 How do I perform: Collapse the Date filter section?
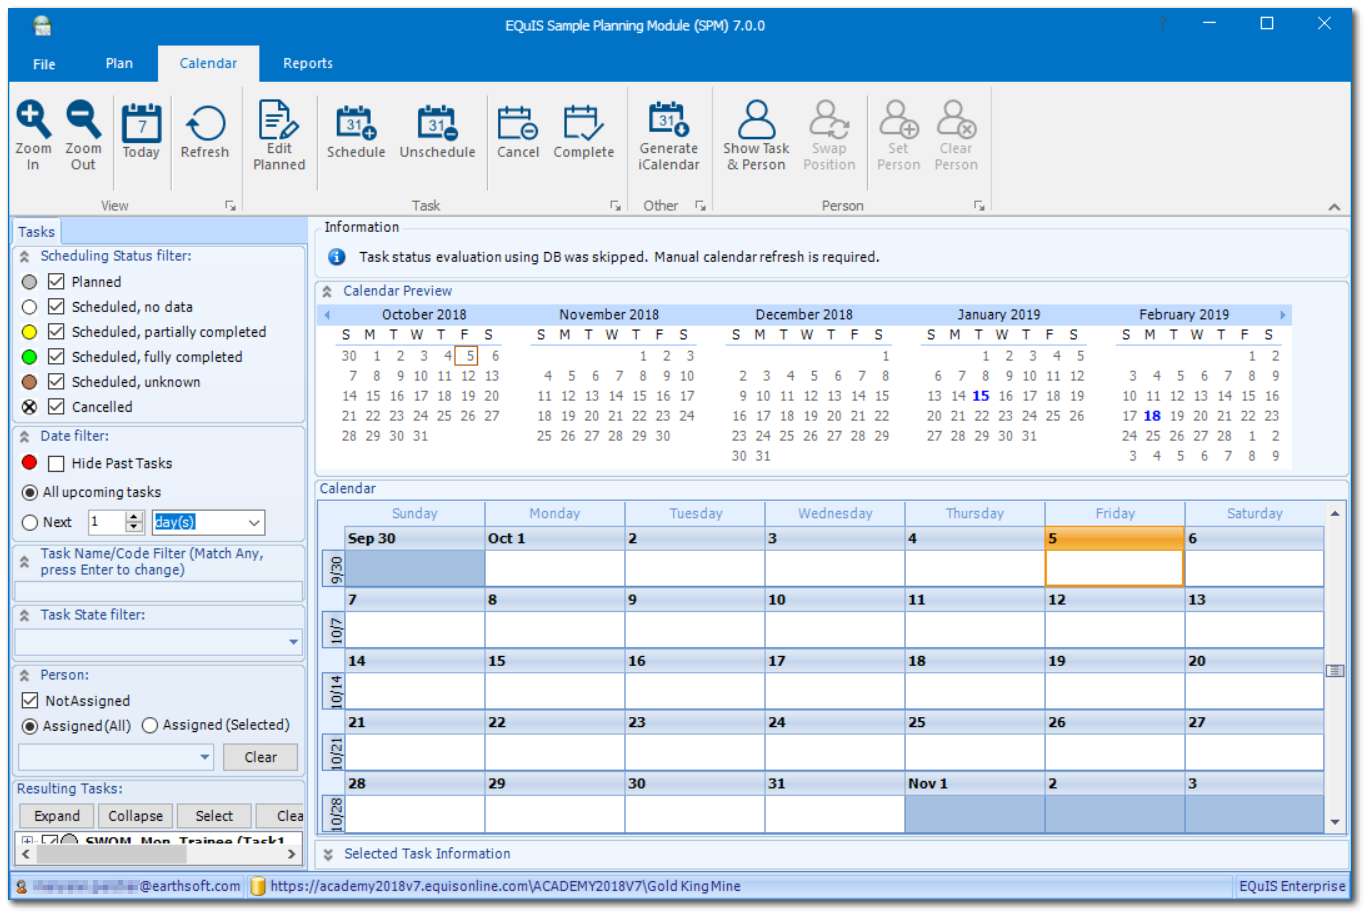pyautogui.click(x=24, y=437)
